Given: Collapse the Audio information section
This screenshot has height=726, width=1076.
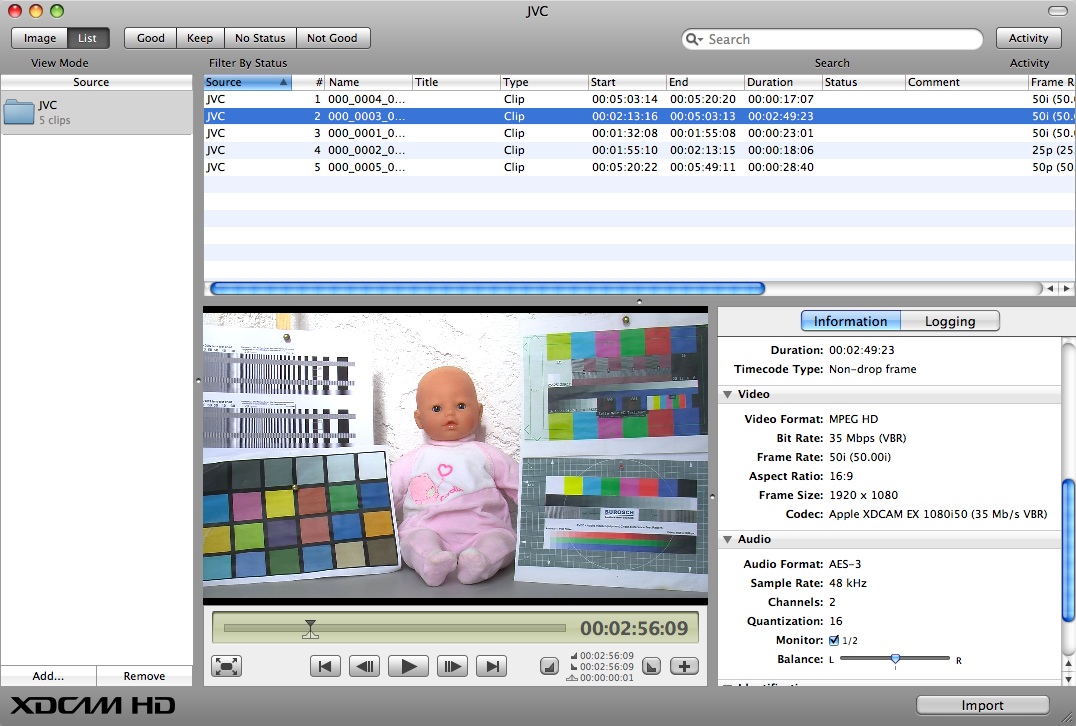Looking at the screenshot, I should click(x=727, y=539).
